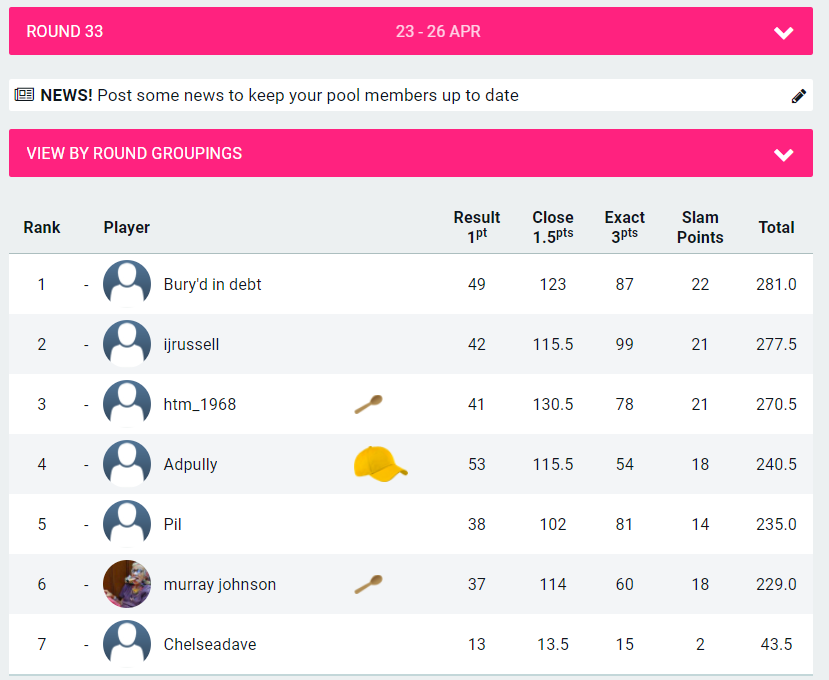829x680 pixels.
Task: Click the newspaper icon beside NEWS!
Action: pyautogui.click(x=24, y=95)
